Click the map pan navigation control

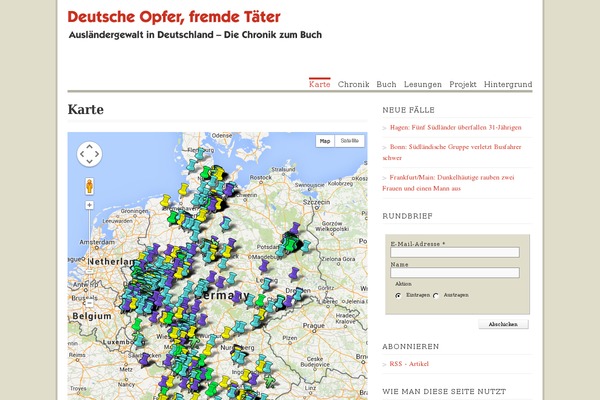click(89, 154)
